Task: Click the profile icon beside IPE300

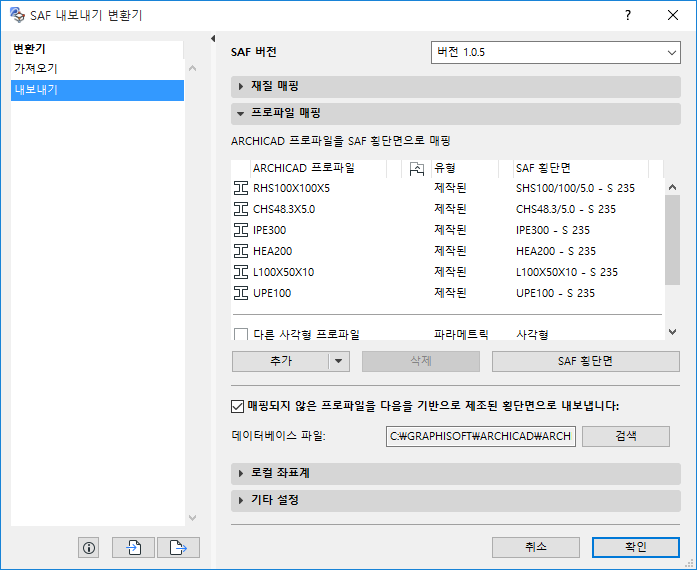Action: tap(240, 230)
